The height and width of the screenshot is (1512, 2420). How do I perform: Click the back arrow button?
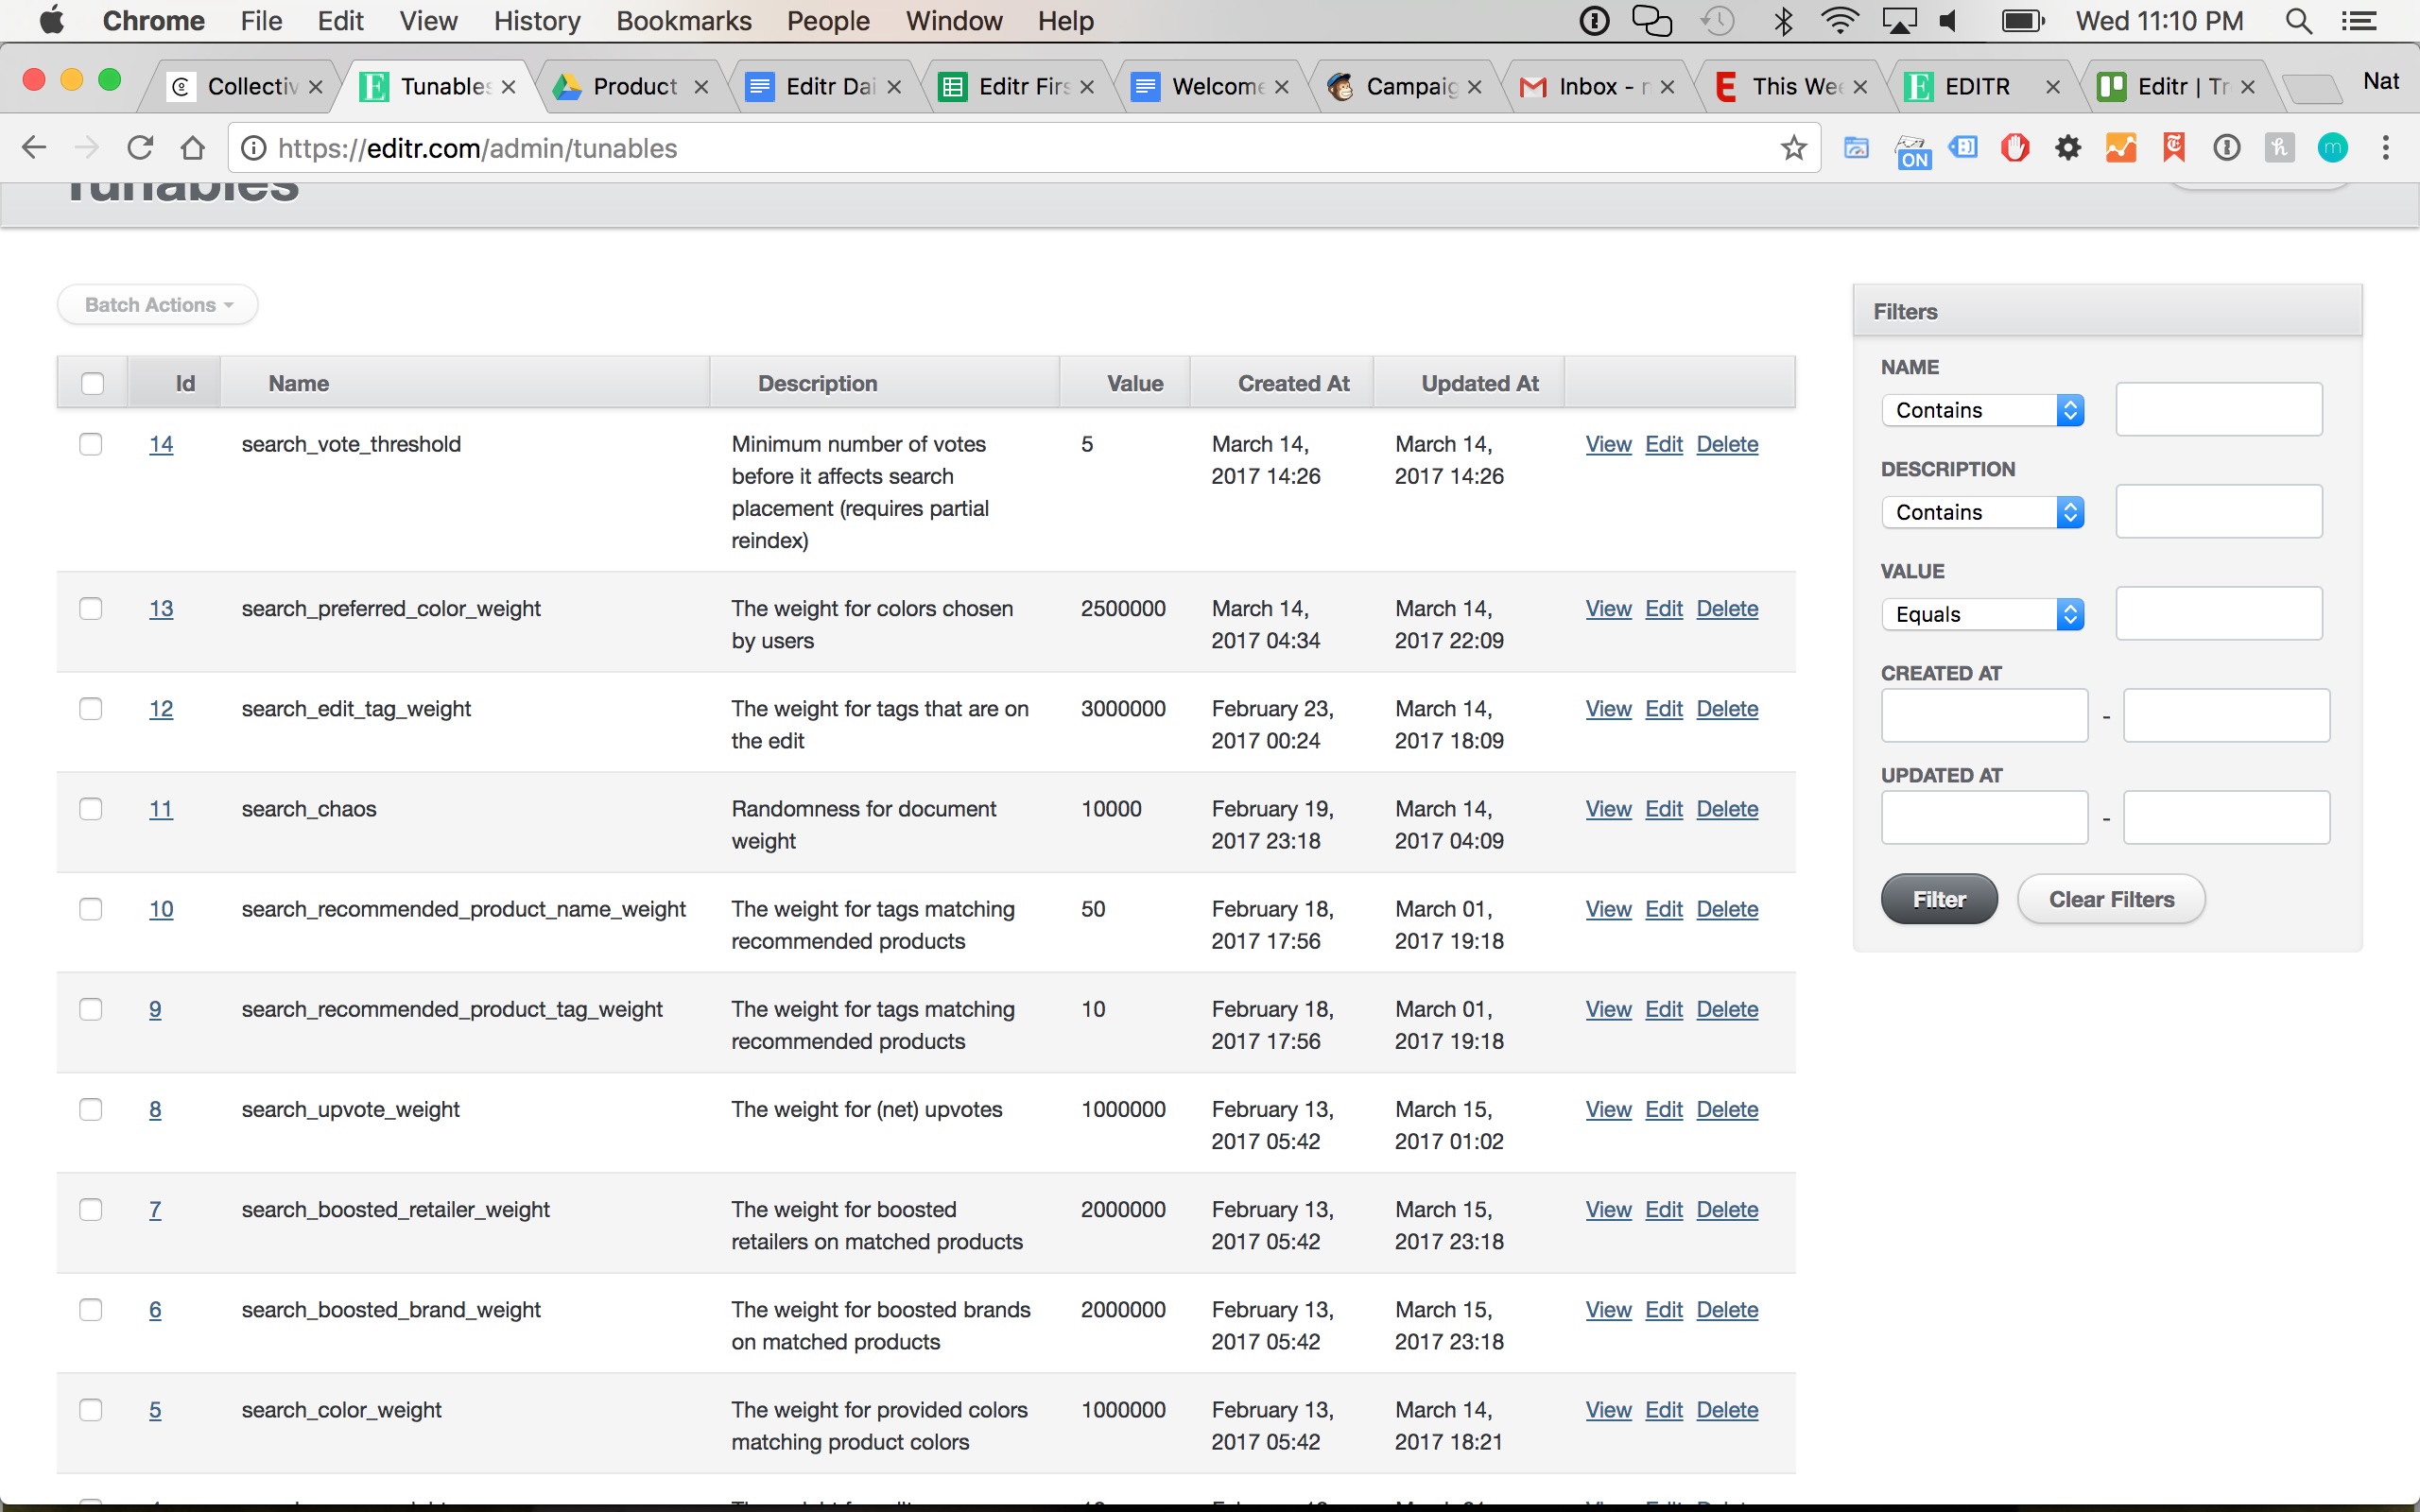34,148
